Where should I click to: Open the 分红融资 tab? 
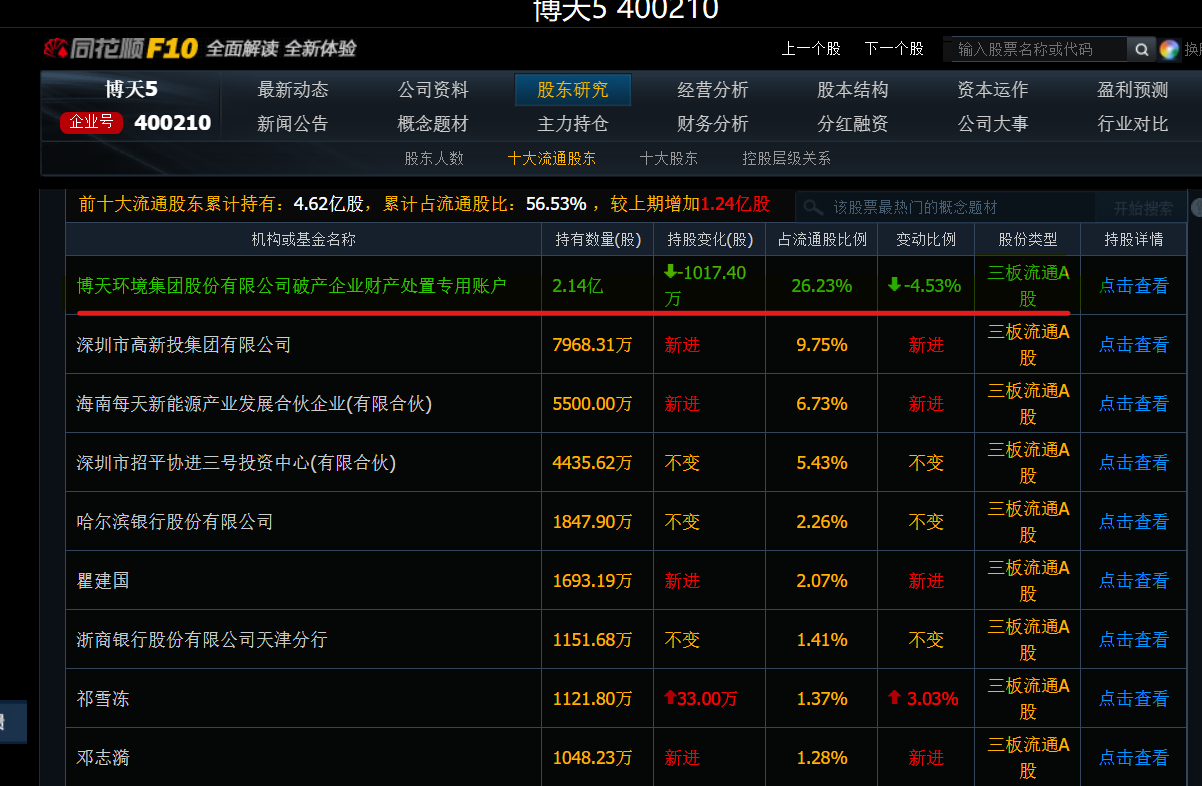click(x=853, y=124)
